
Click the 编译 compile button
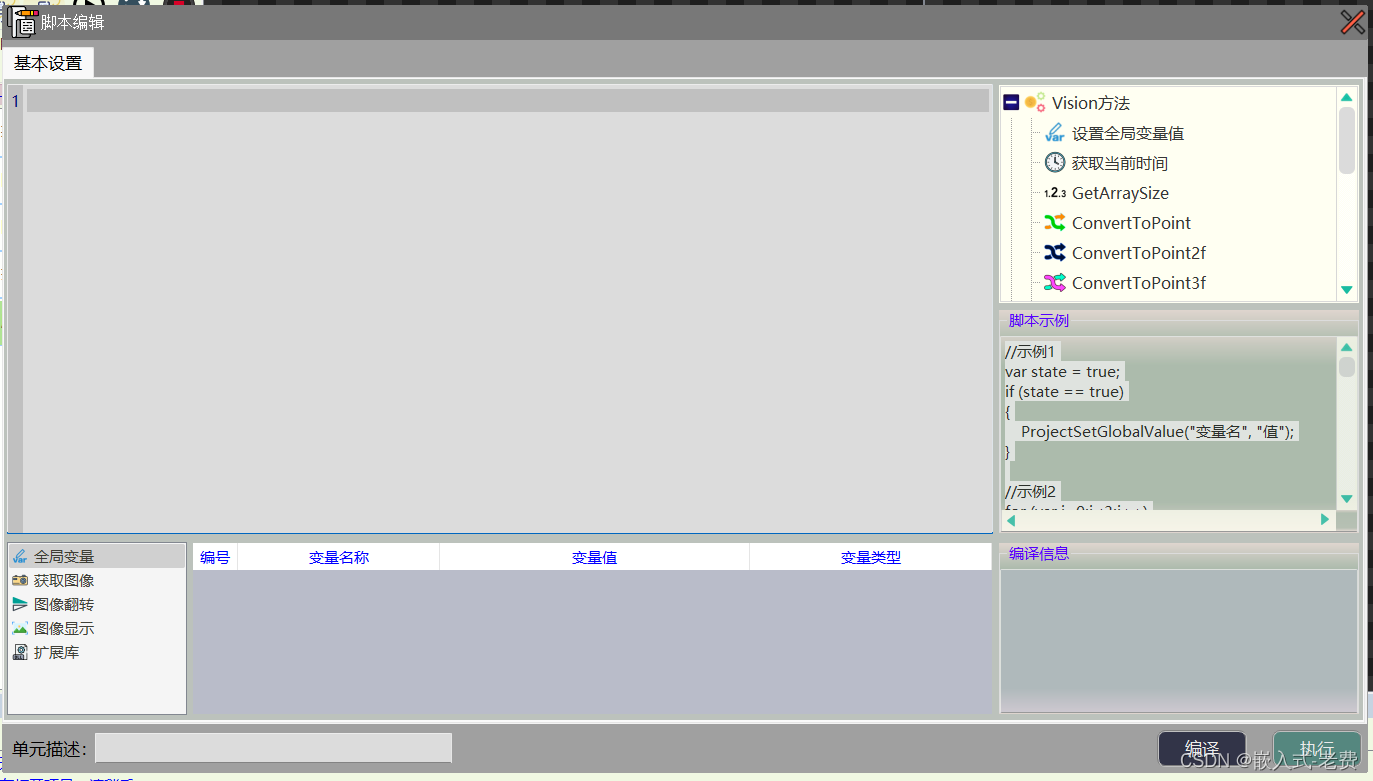coord(1202,749)
